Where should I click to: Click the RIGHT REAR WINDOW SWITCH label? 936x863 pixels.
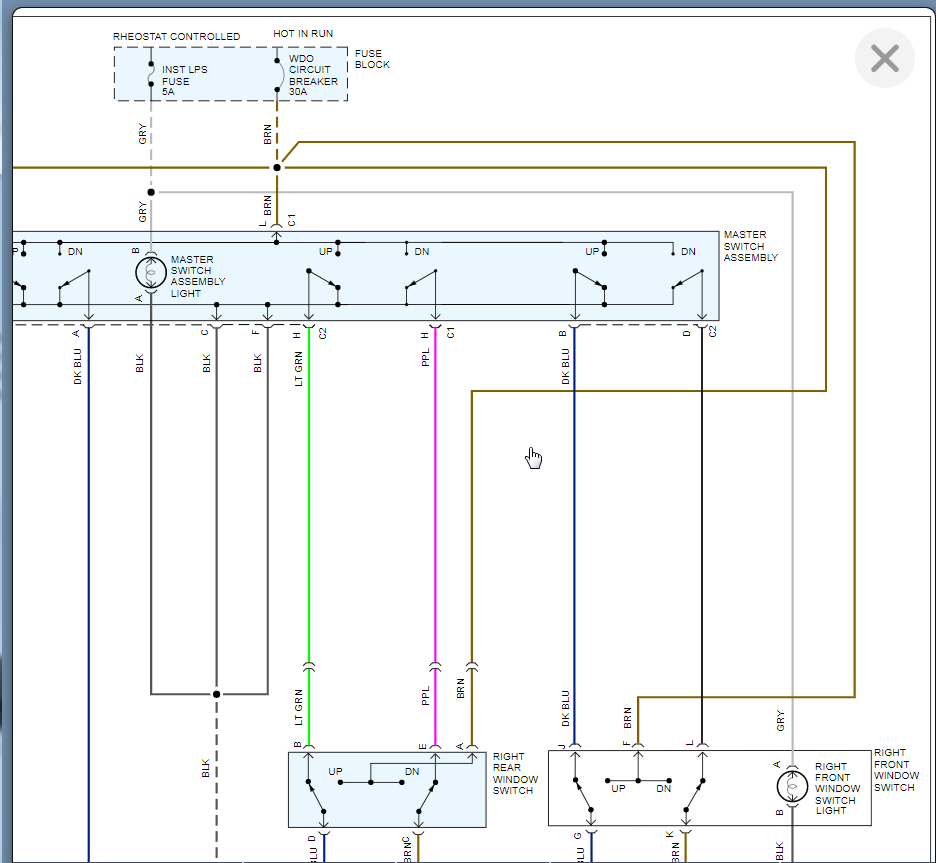515,774
